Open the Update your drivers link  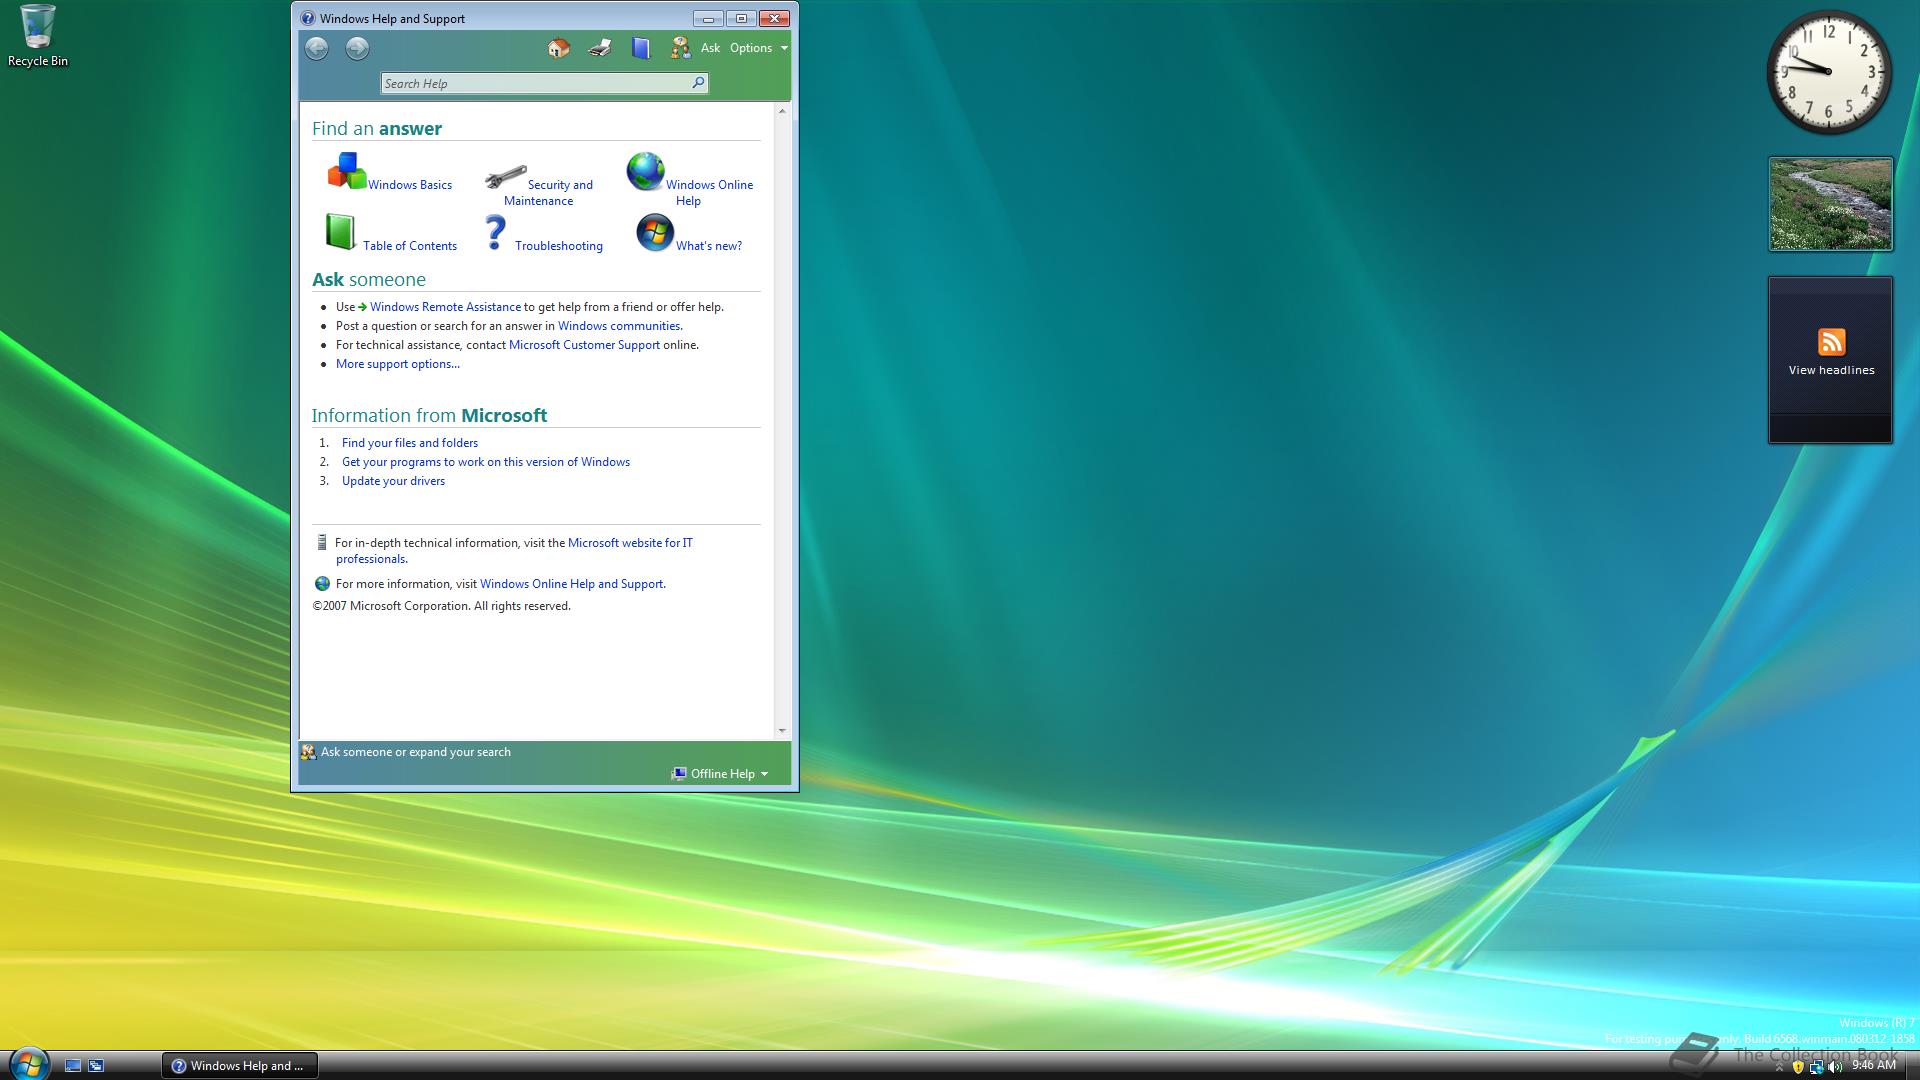393,481
